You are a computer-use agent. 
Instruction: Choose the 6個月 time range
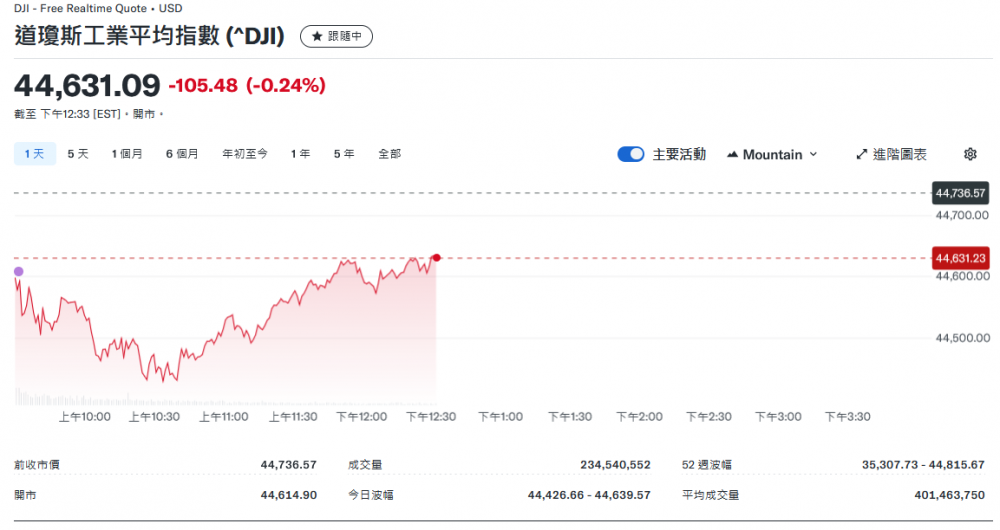click(182, 154)
